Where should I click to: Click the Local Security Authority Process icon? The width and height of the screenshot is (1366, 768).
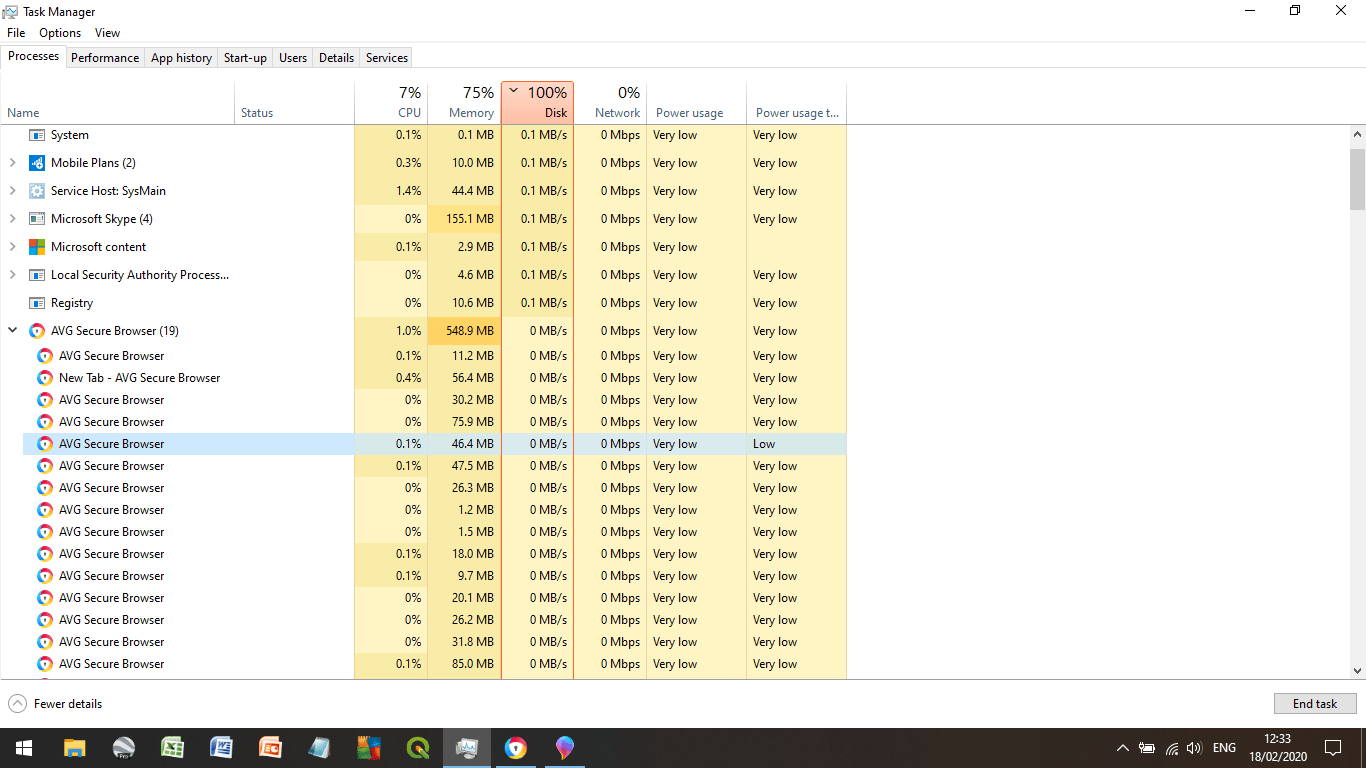click(x=37, y=274)
